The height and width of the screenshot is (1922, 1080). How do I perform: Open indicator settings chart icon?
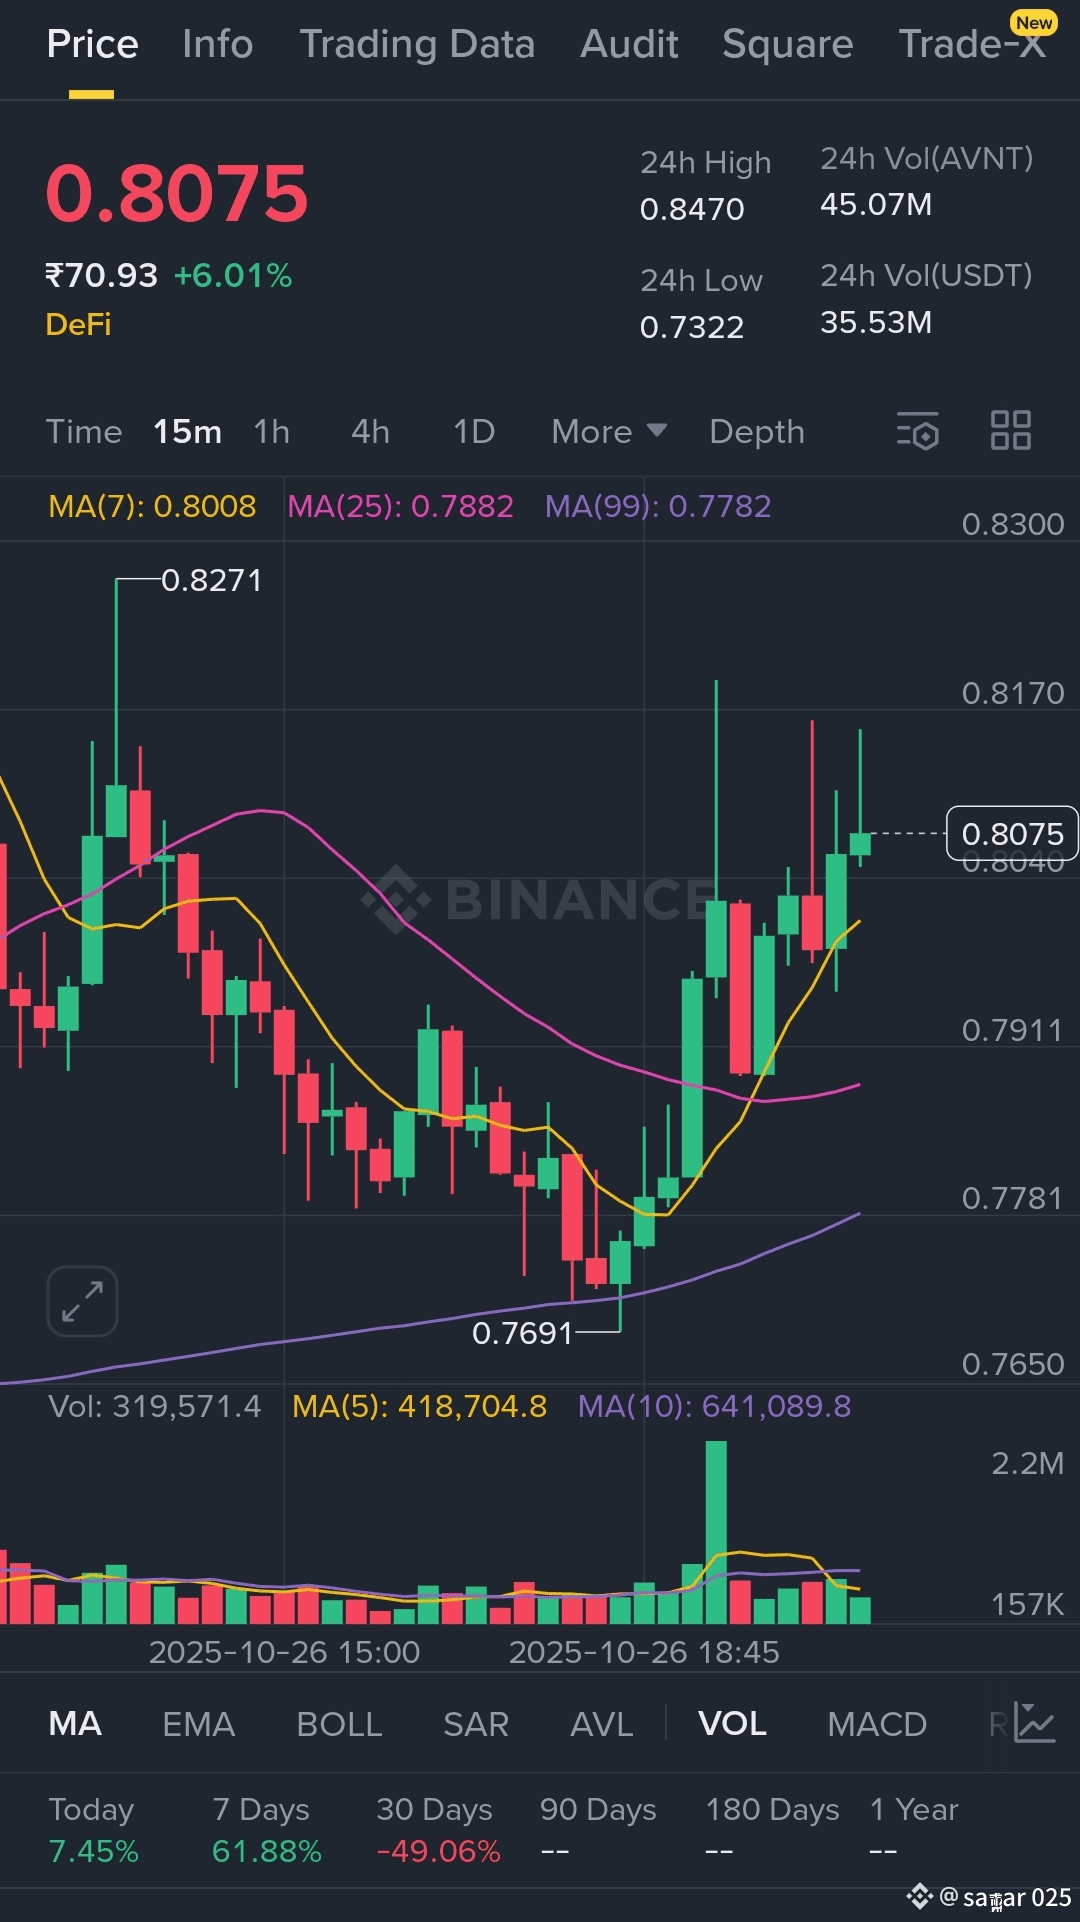coord(1034,1723)
